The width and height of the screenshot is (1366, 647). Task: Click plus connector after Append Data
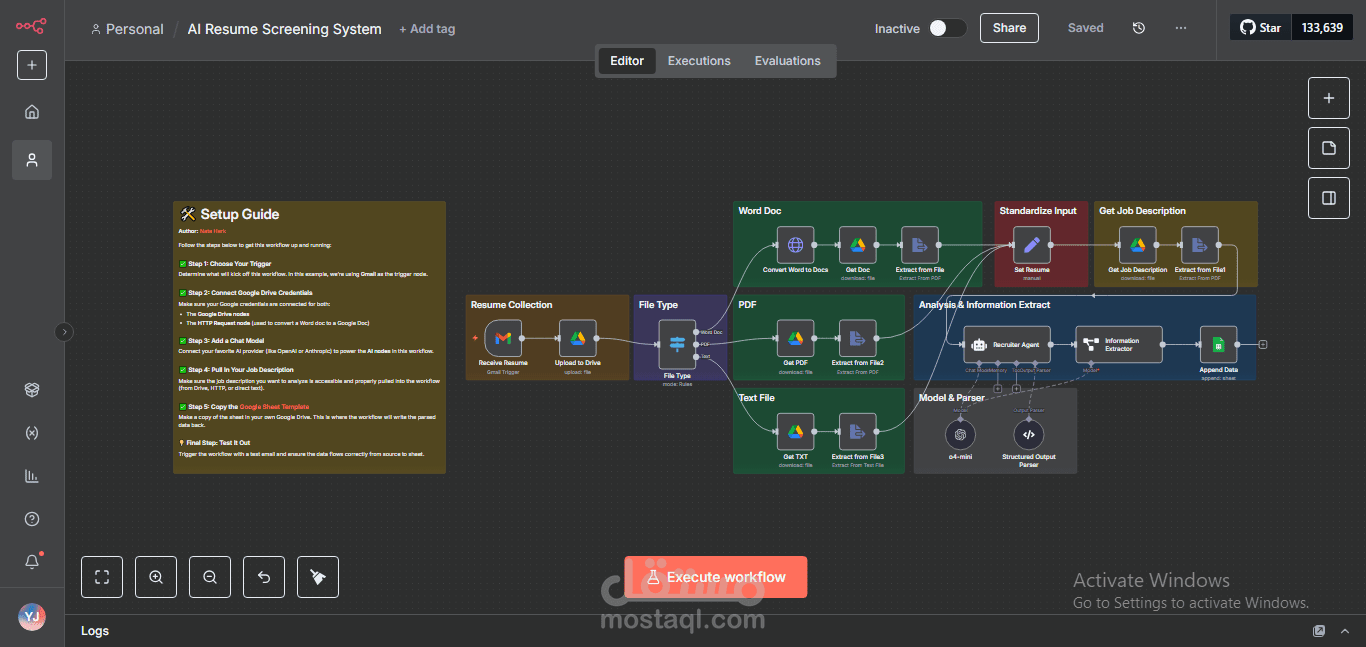(x=1263, y=344)
